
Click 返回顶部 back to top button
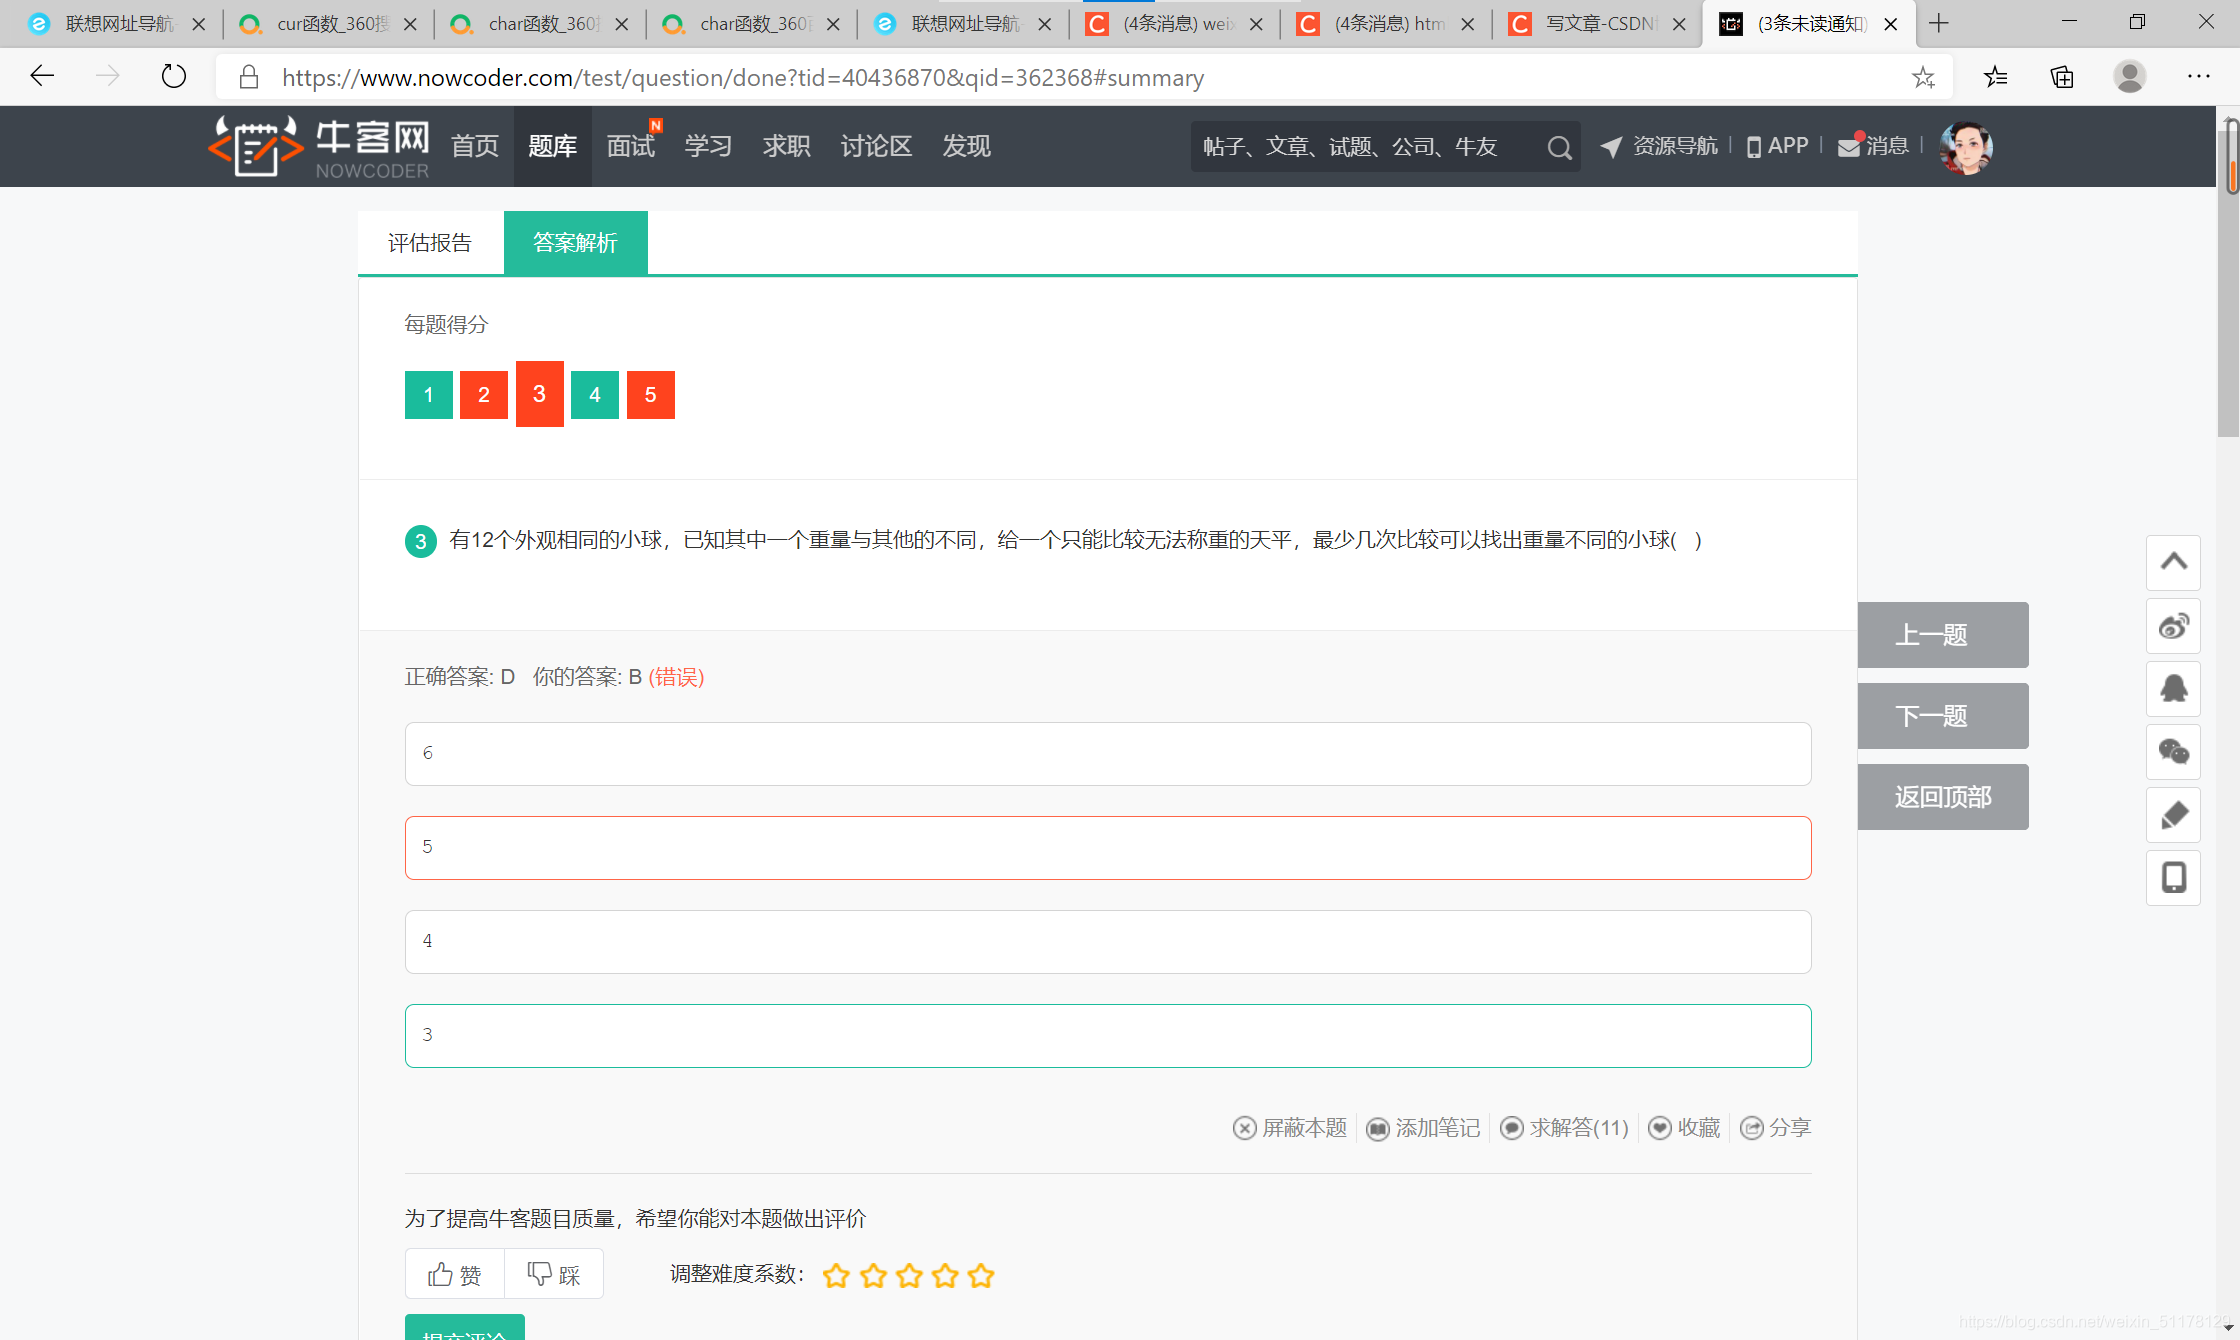[x=1943, y=797]
